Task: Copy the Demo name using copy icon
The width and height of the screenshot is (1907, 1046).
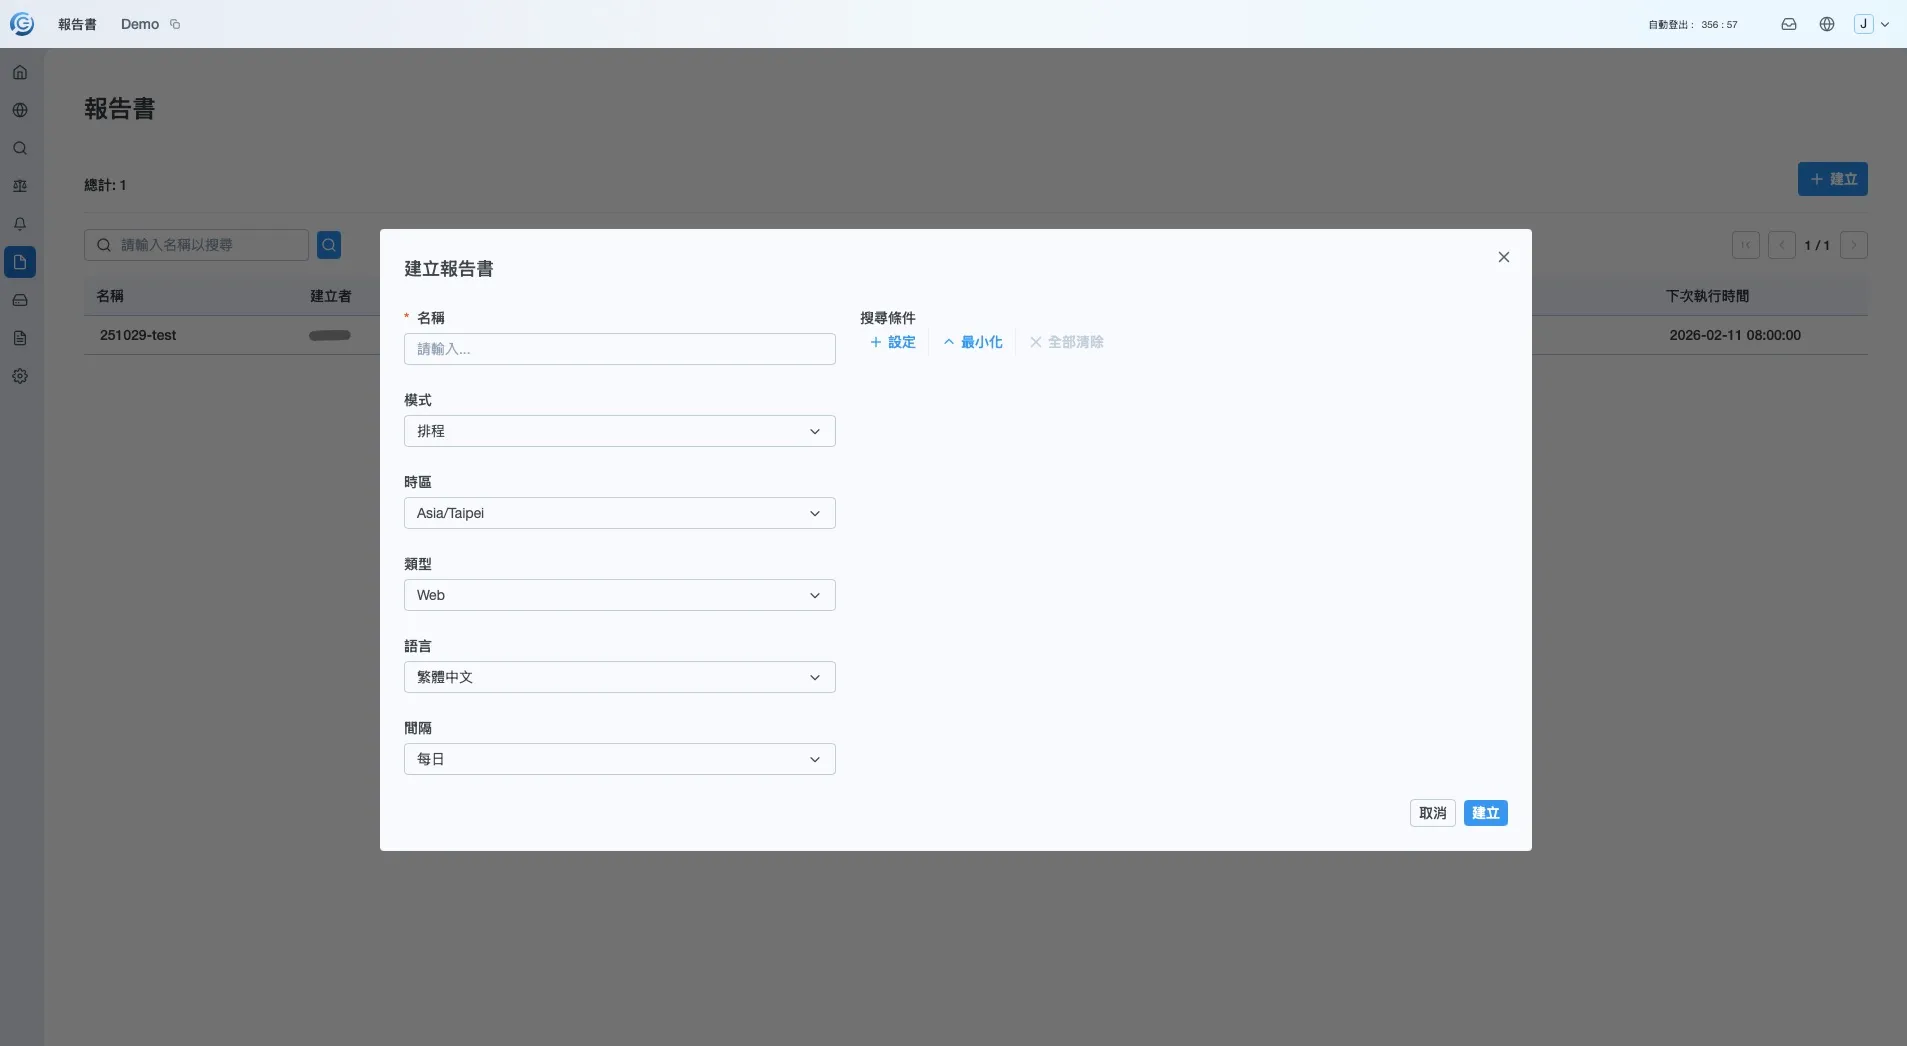Action: click(175, 24)
